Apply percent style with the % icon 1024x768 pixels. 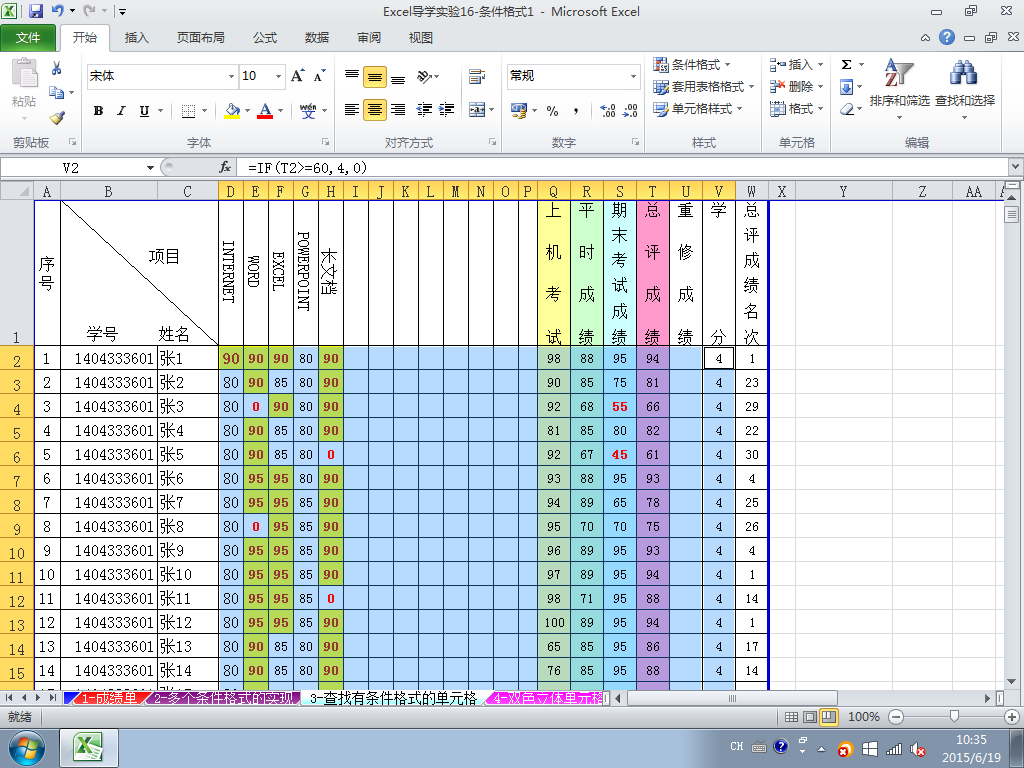[552, 110]
